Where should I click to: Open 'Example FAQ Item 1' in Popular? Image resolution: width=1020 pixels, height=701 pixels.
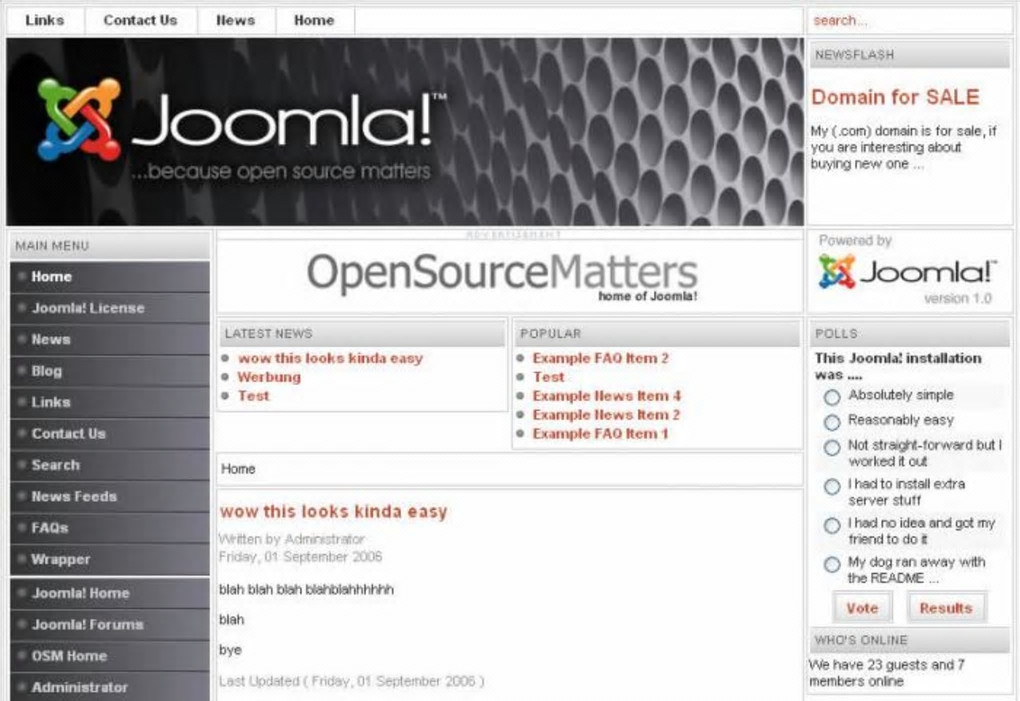pos(600,434)
